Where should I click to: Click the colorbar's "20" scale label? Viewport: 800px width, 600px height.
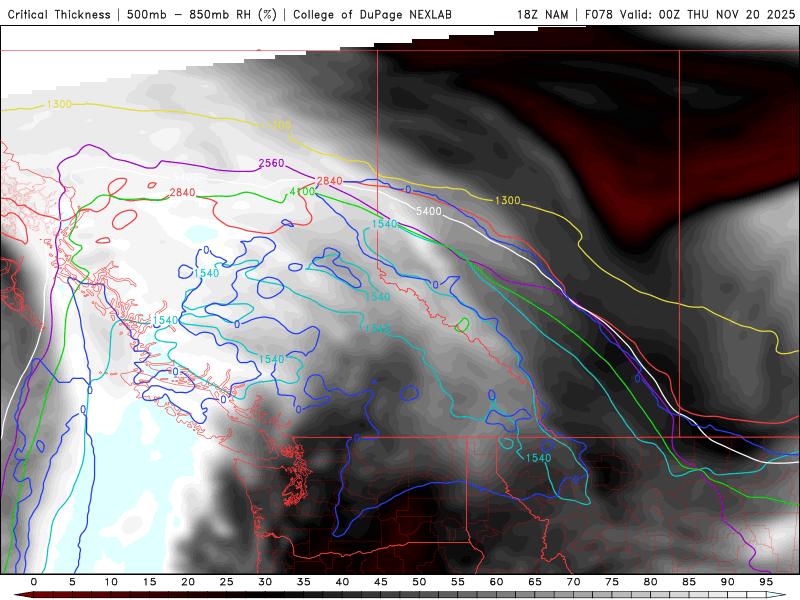tap(188, 582)
